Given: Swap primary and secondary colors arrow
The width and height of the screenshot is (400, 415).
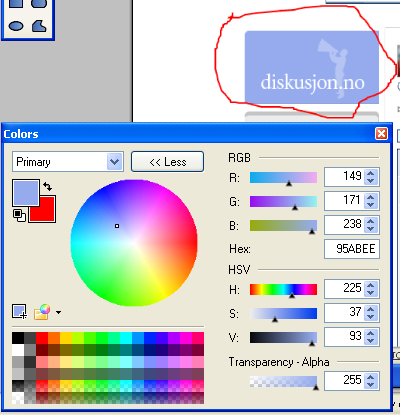Looking at the screenshot, I should pos(48,186).
